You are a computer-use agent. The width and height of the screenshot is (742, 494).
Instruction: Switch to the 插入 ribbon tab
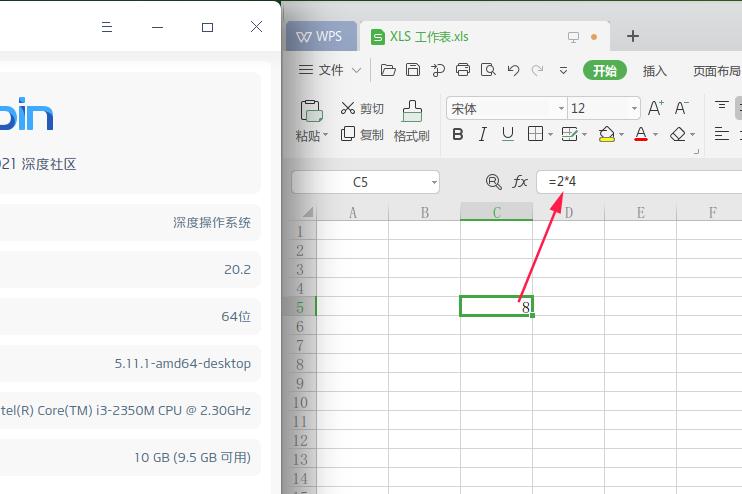[655, 71]
